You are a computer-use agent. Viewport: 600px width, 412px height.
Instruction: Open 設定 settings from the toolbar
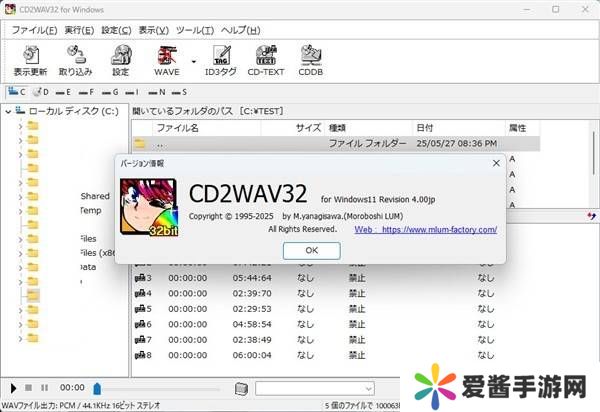120,56
